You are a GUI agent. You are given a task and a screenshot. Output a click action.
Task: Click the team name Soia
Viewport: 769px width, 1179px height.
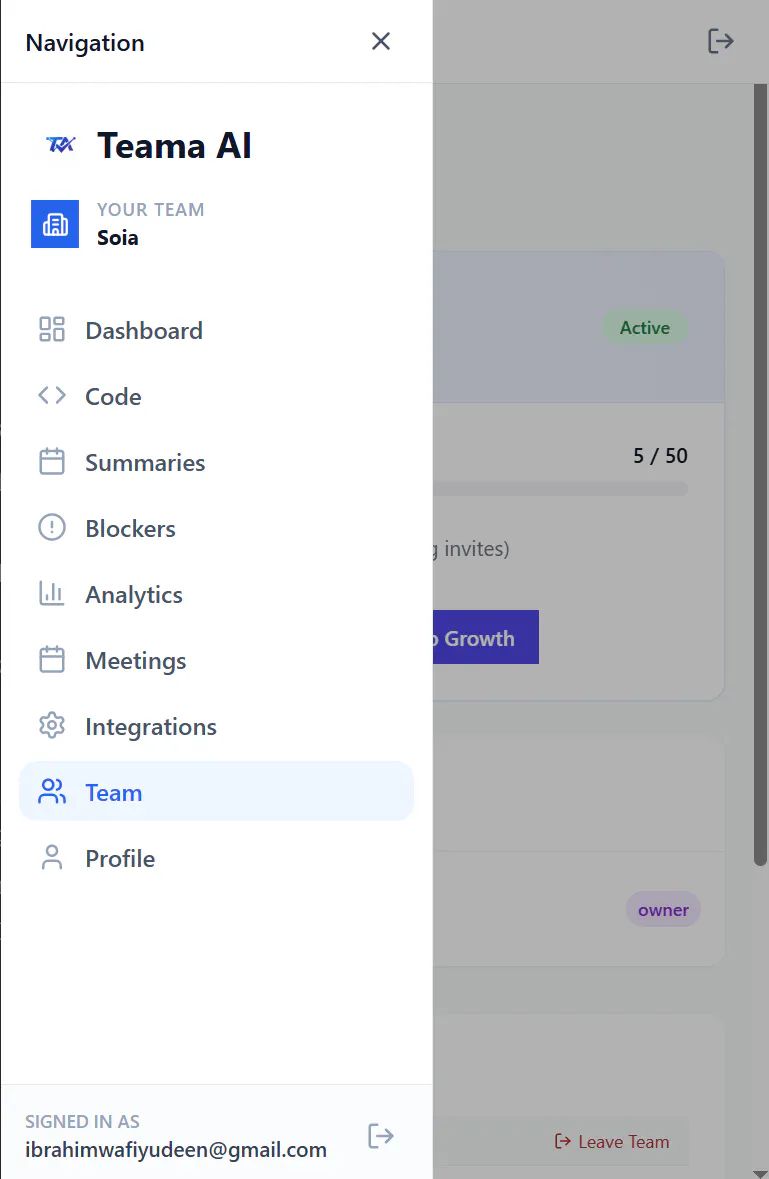(x=117, y=238)
